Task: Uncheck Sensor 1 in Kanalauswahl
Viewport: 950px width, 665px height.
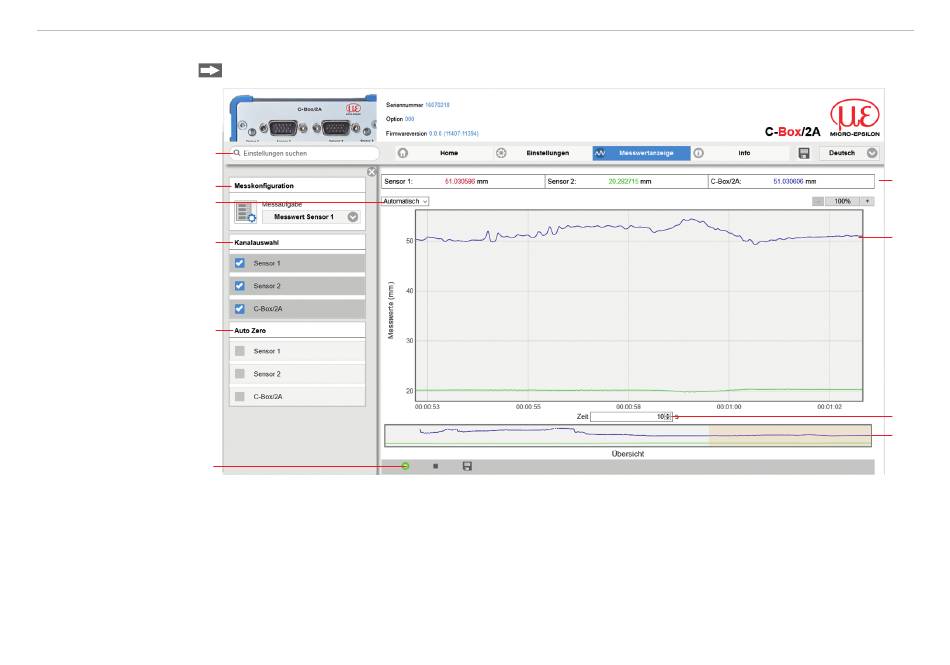Action: pos(240,263)
